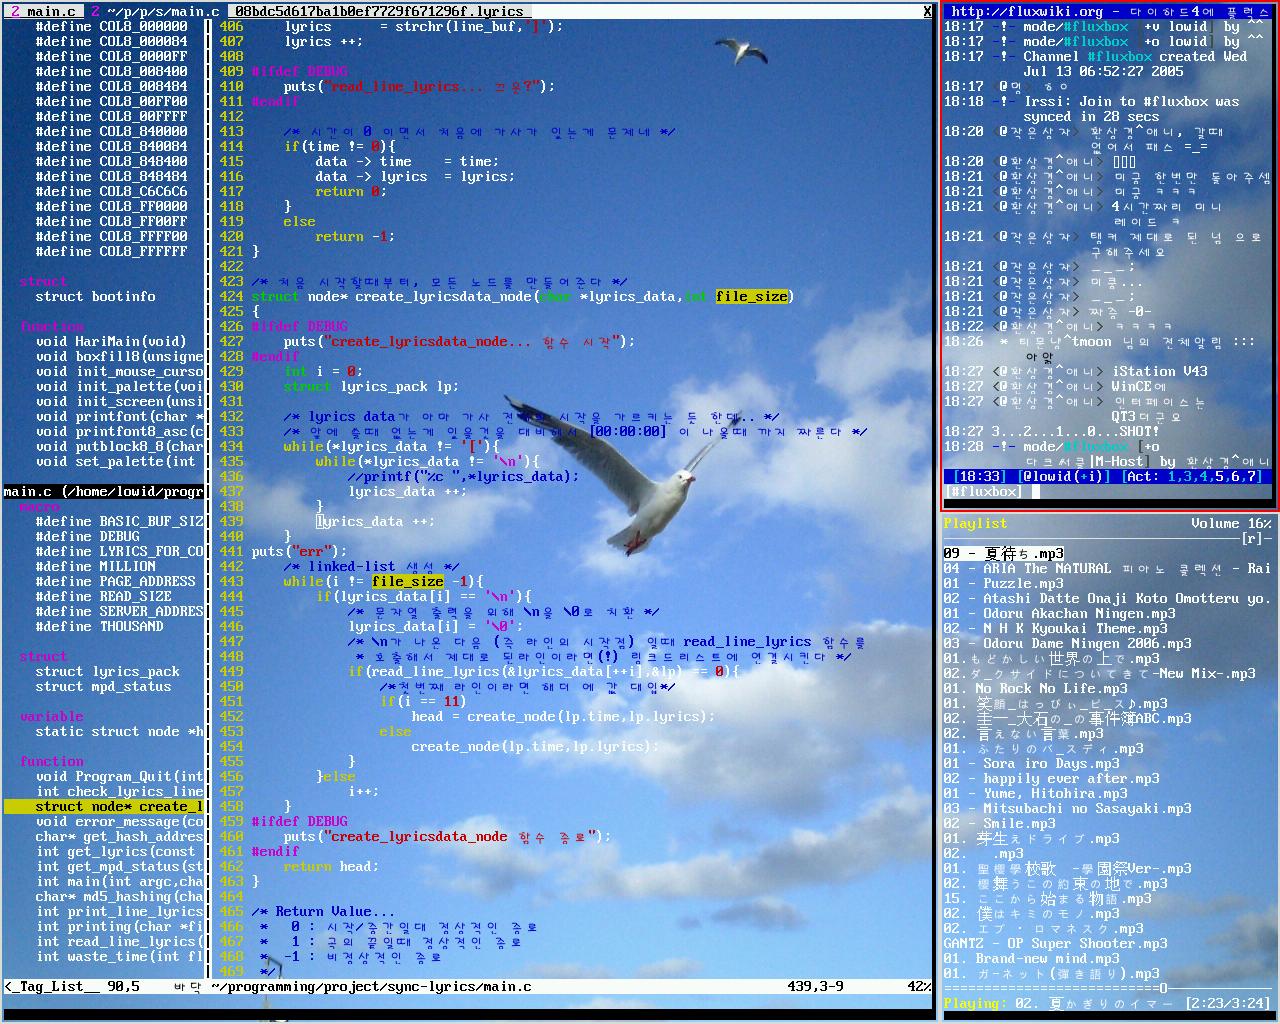The image size is (1280, 1024).
Task: Select the 00bdc5d617ba1b0ef7729f671296f.lyrics tab
Action: (x=379, y=11)
